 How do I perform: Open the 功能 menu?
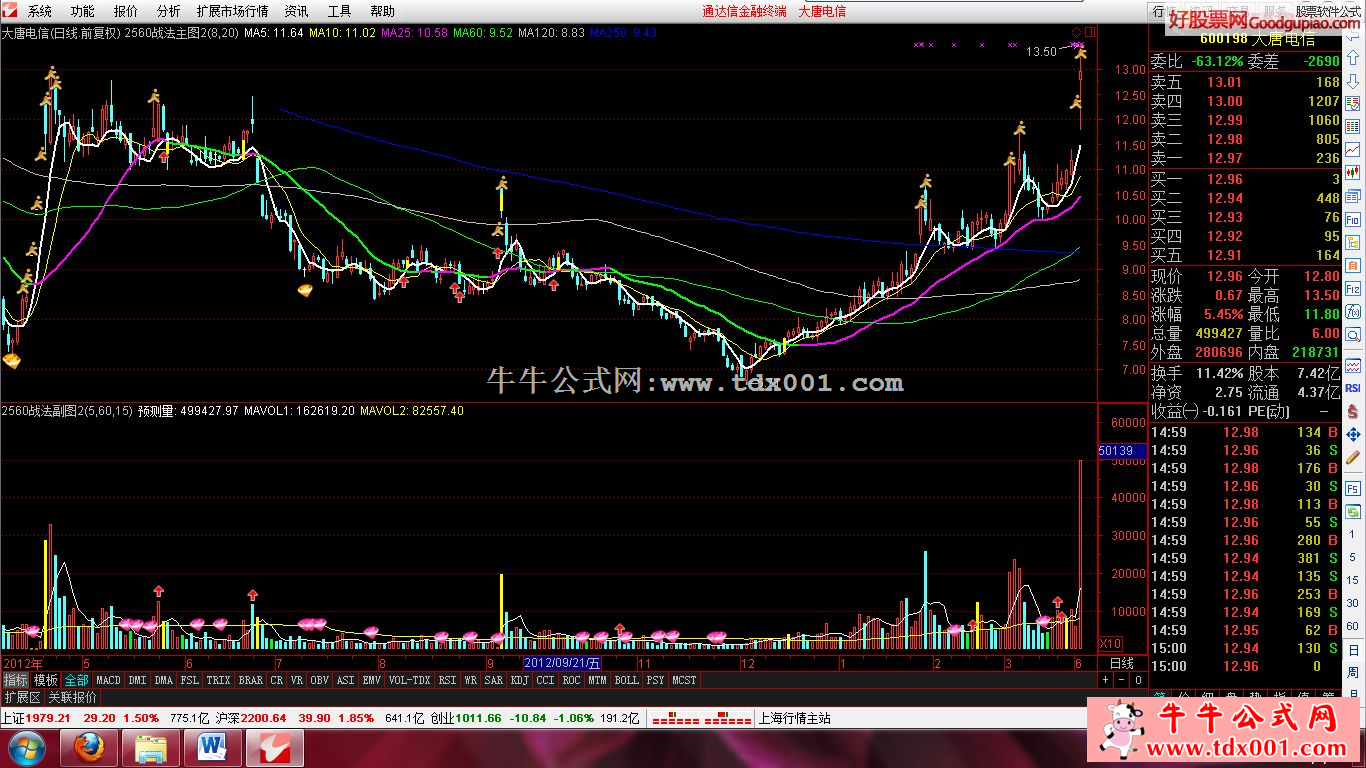click(83, 11)
